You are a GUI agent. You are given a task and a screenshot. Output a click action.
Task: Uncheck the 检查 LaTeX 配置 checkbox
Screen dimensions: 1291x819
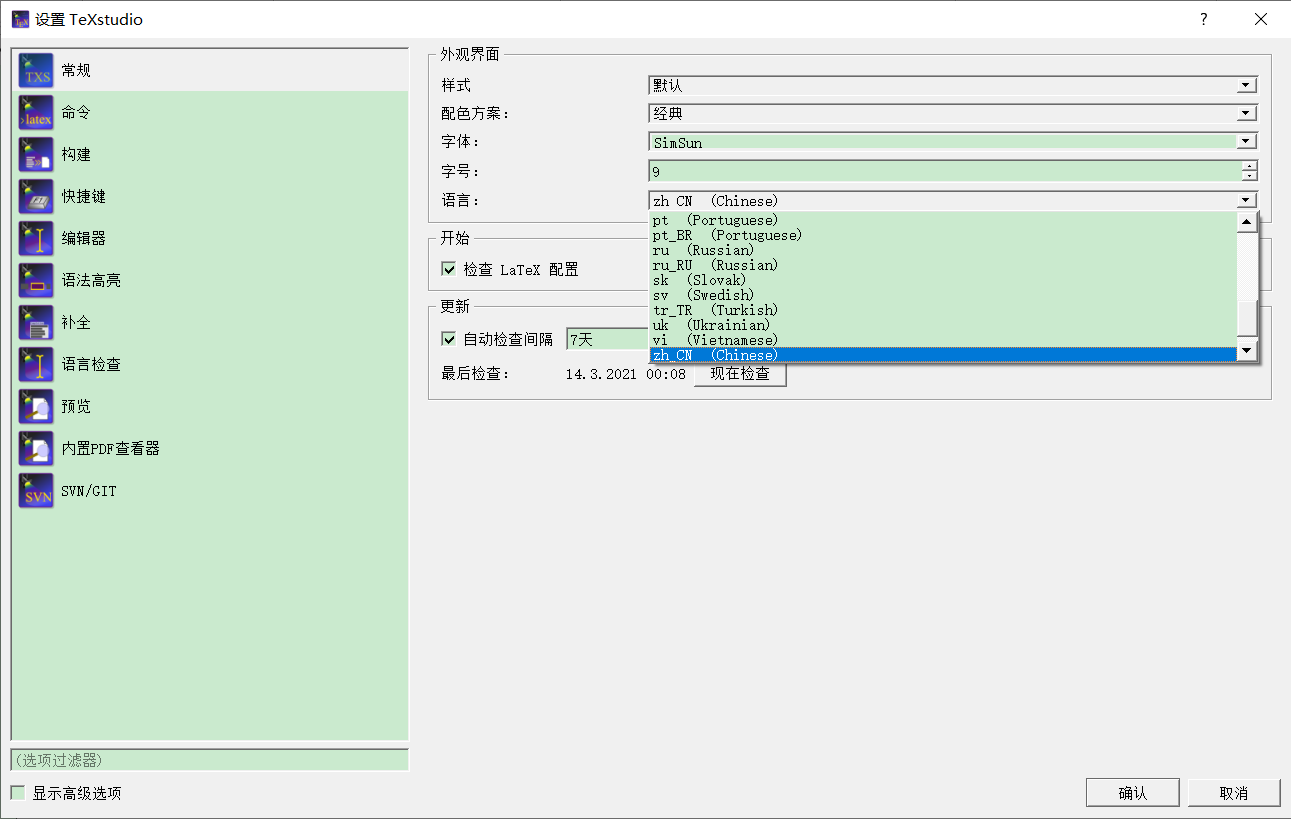pos(448,269)
